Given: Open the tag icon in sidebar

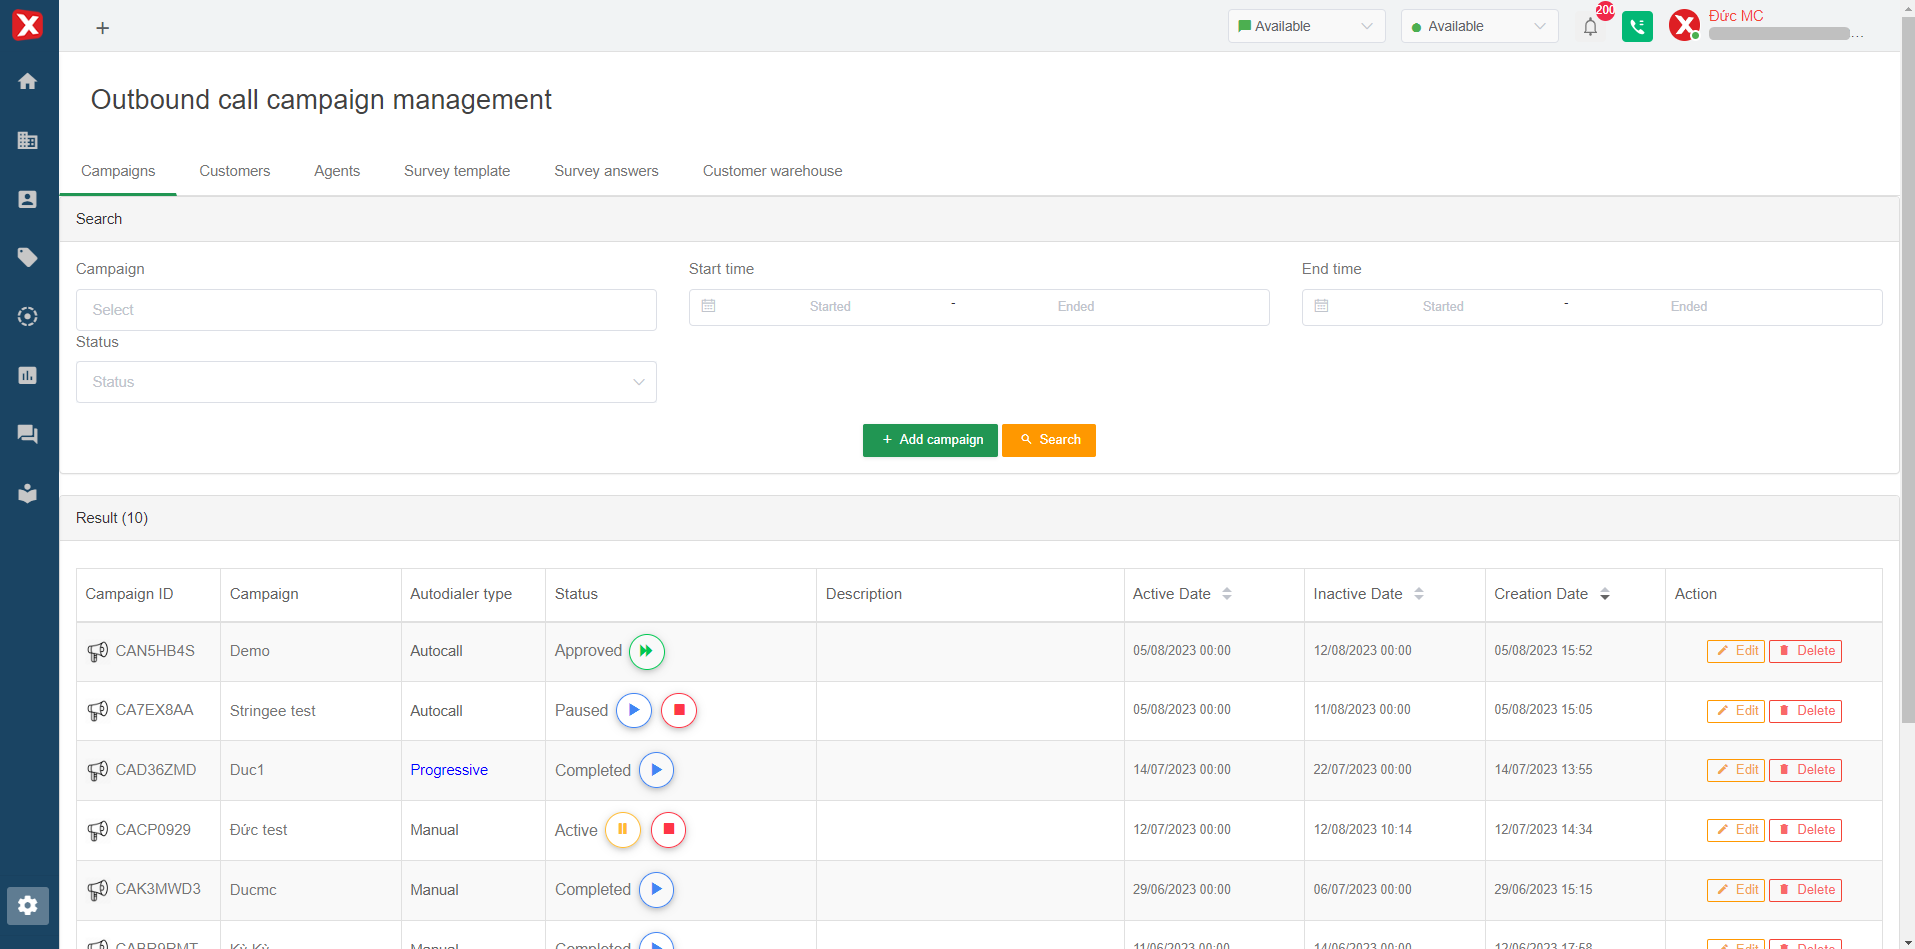Looking at the screenshot, I should (28, 257).
